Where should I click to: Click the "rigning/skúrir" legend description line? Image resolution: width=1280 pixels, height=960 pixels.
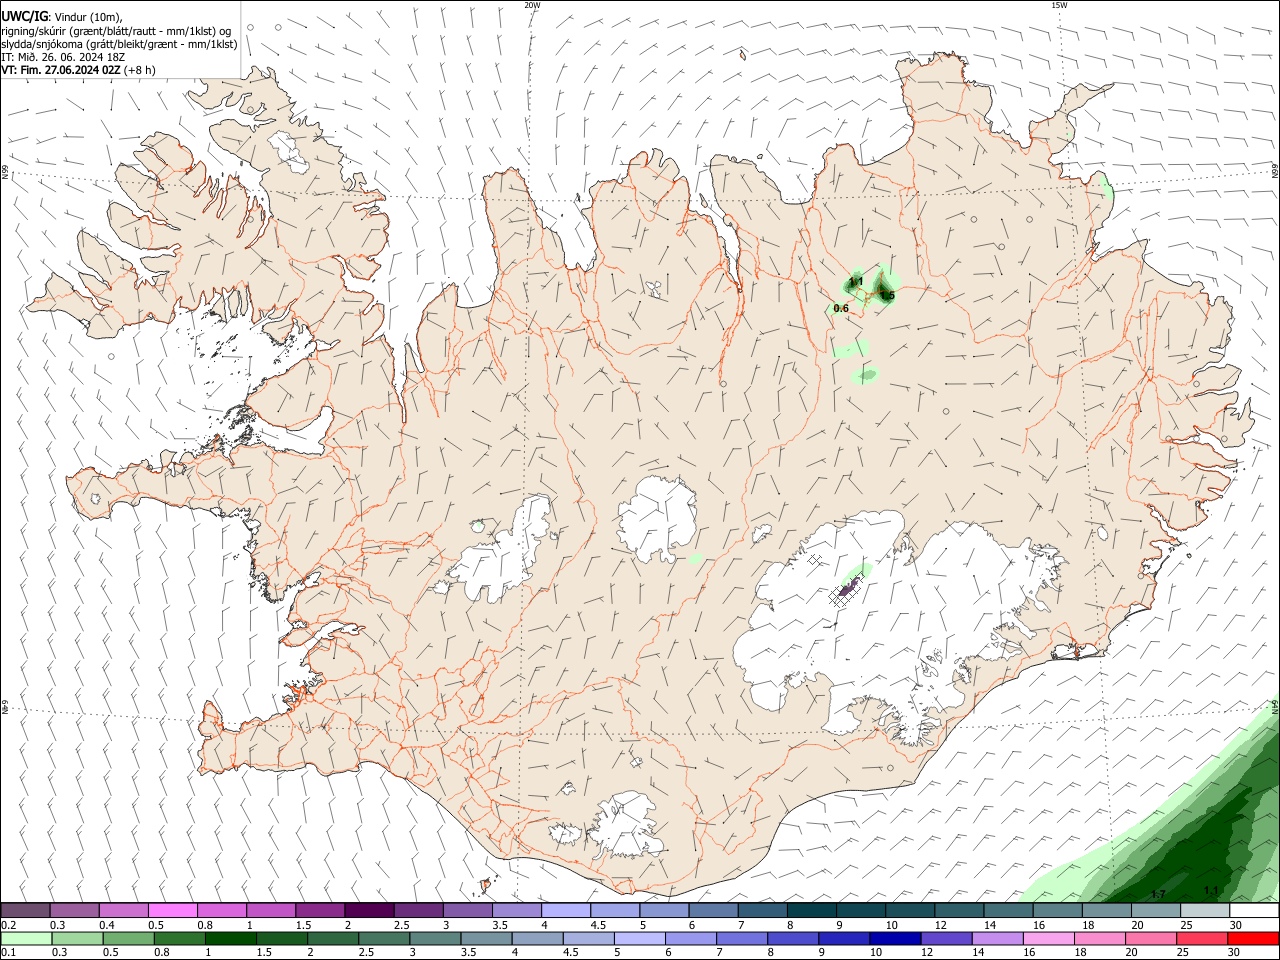(116, 31)
